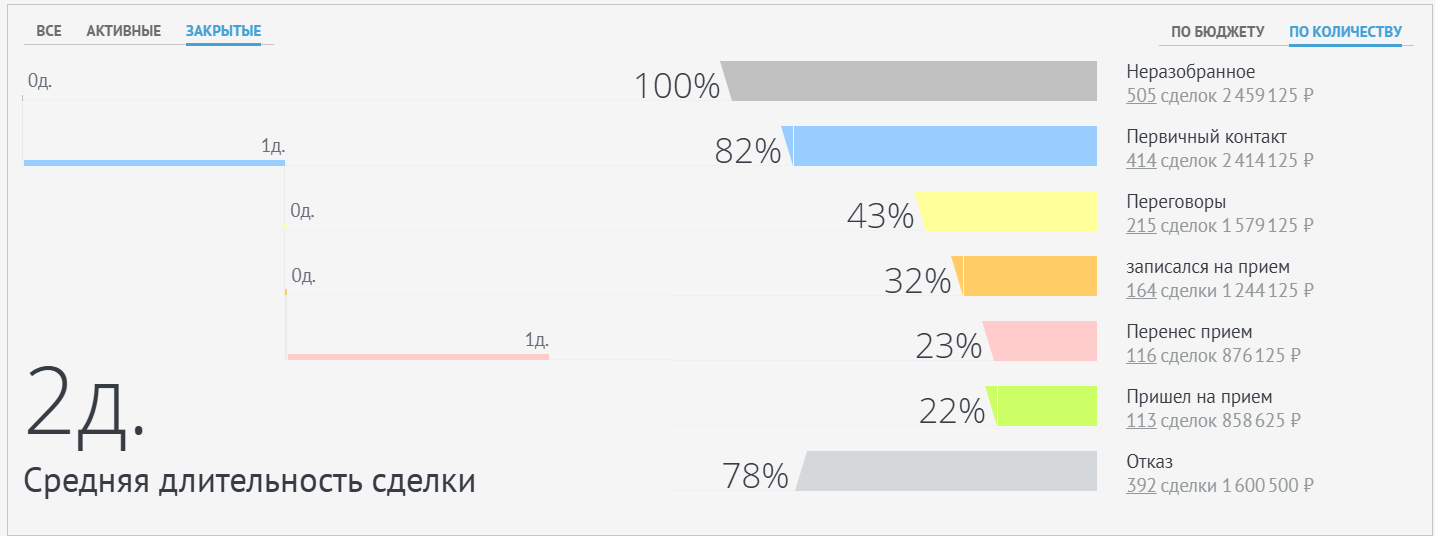Screen dimensions: 1435x536
Task: Open the 505 deals link under Неразобранное
Action: click(1141, 97)
